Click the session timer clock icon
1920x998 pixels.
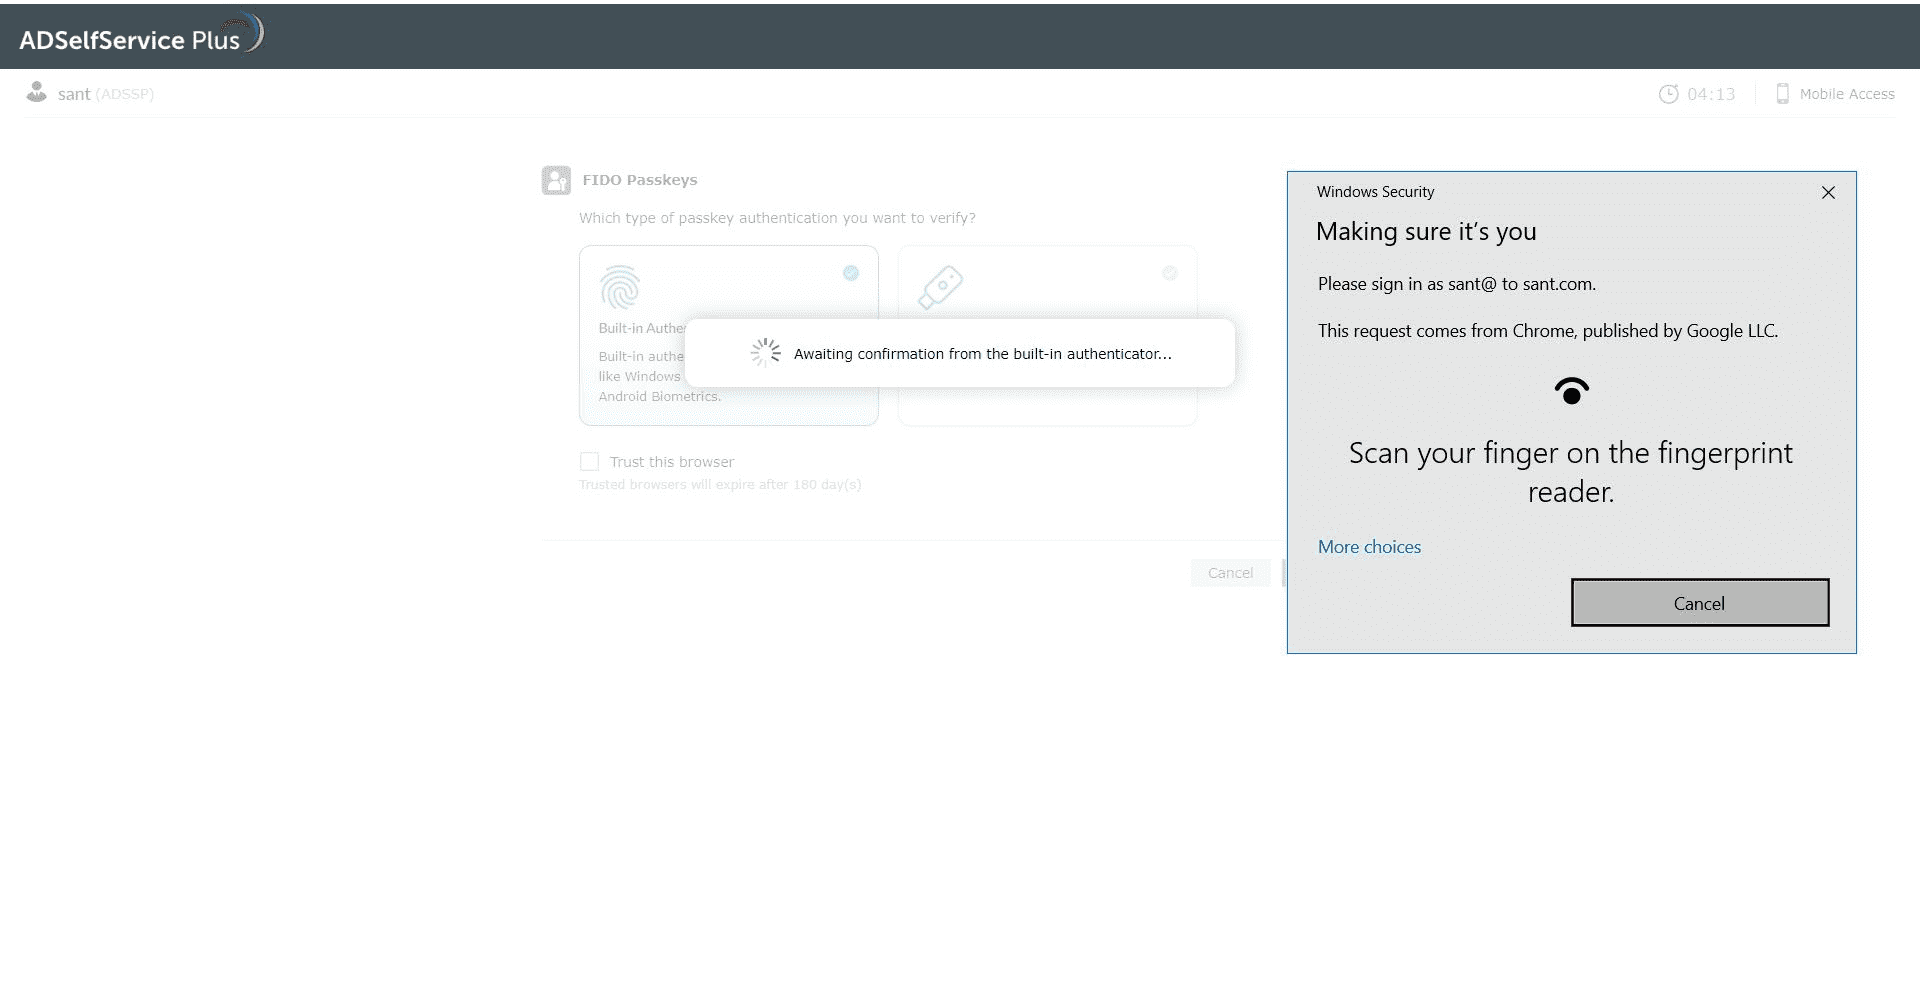tap(1668, 94)
